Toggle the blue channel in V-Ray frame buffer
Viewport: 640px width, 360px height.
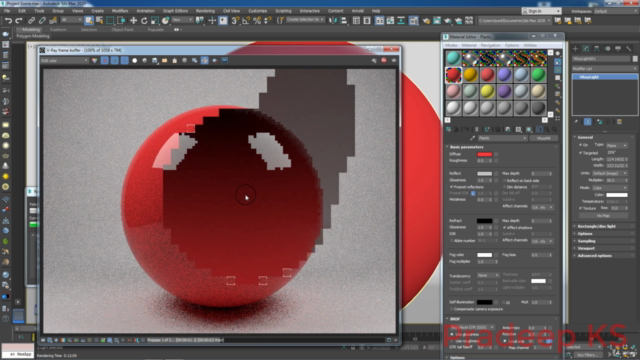[124, 60]
